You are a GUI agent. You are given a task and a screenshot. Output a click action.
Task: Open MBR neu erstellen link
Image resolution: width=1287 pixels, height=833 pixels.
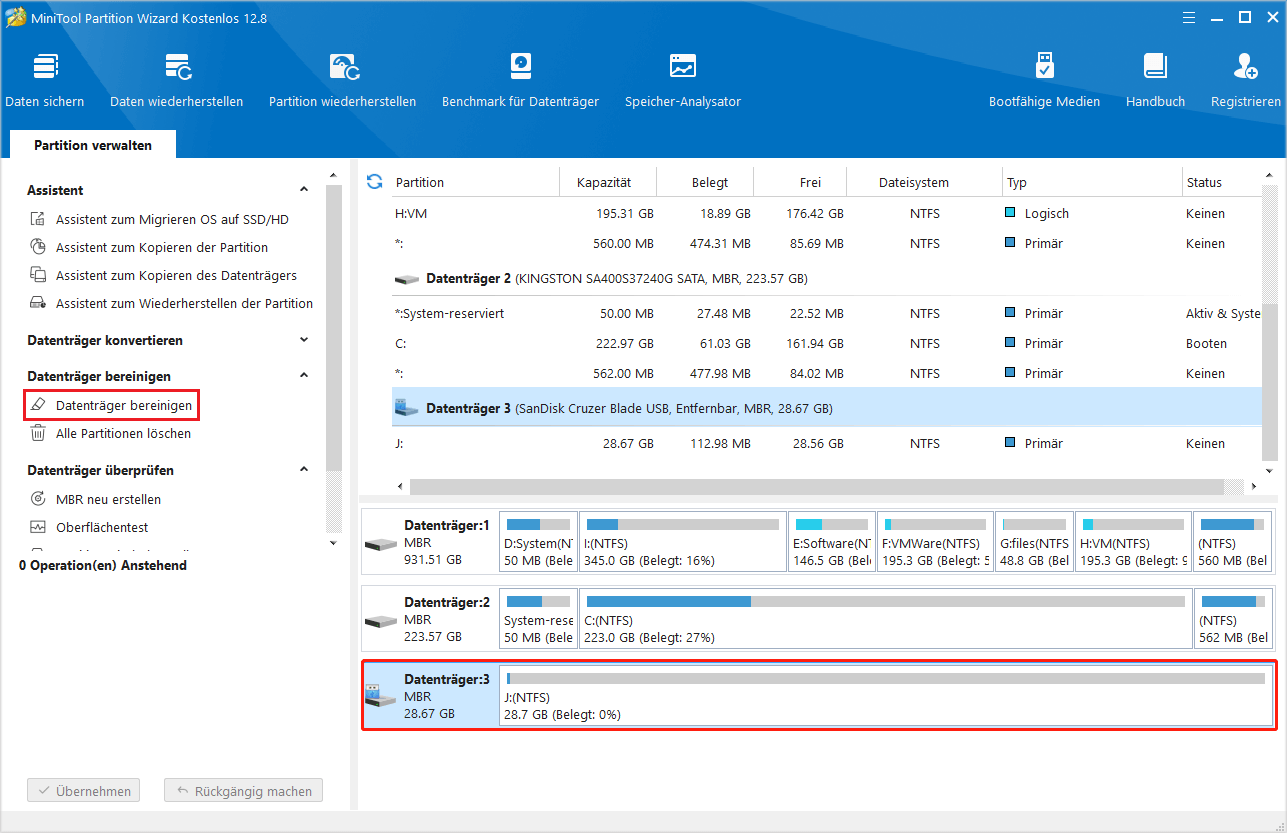point(108,499)
